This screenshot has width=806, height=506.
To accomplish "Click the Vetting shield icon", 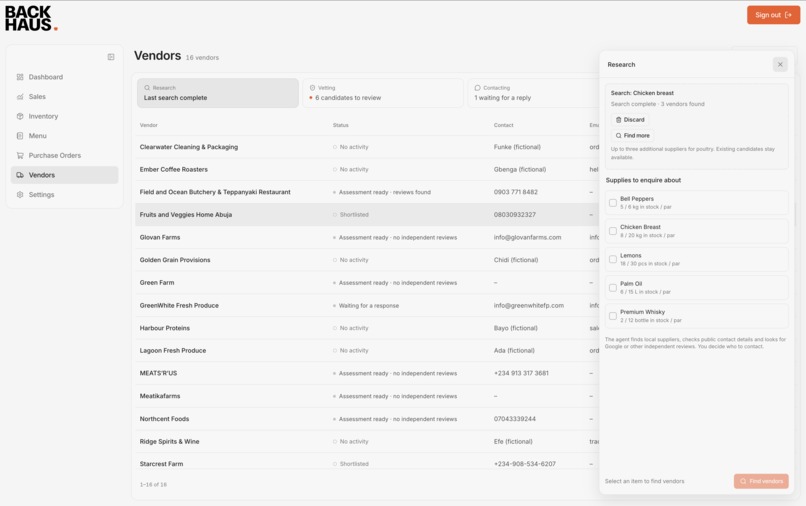I will [x=312, y=88].
